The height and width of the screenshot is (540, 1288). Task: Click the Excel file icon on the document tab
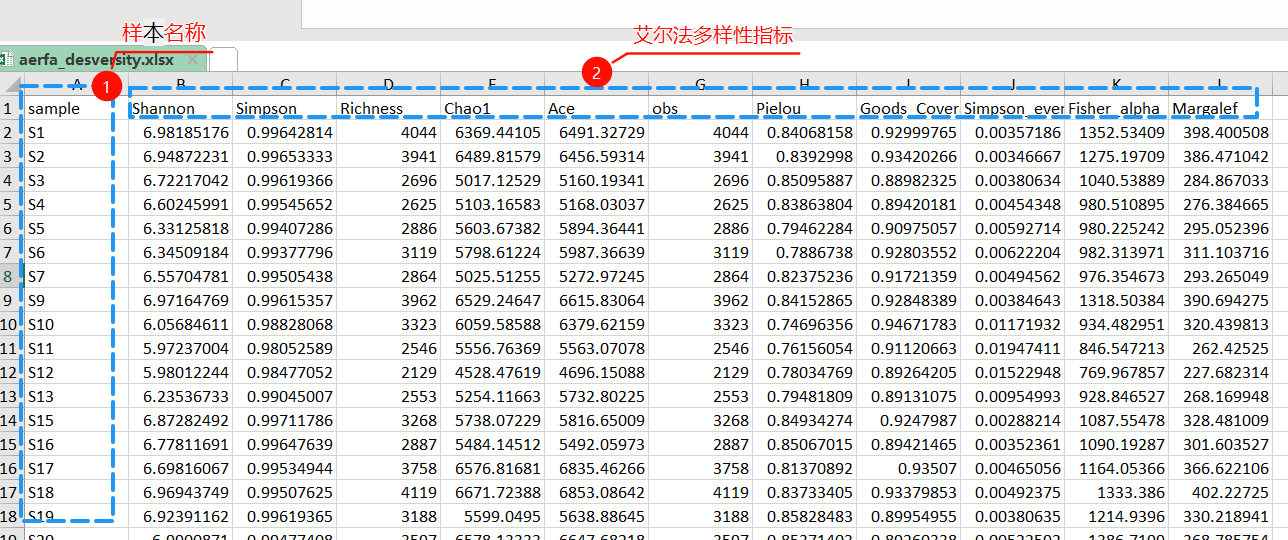pos(8,59)
